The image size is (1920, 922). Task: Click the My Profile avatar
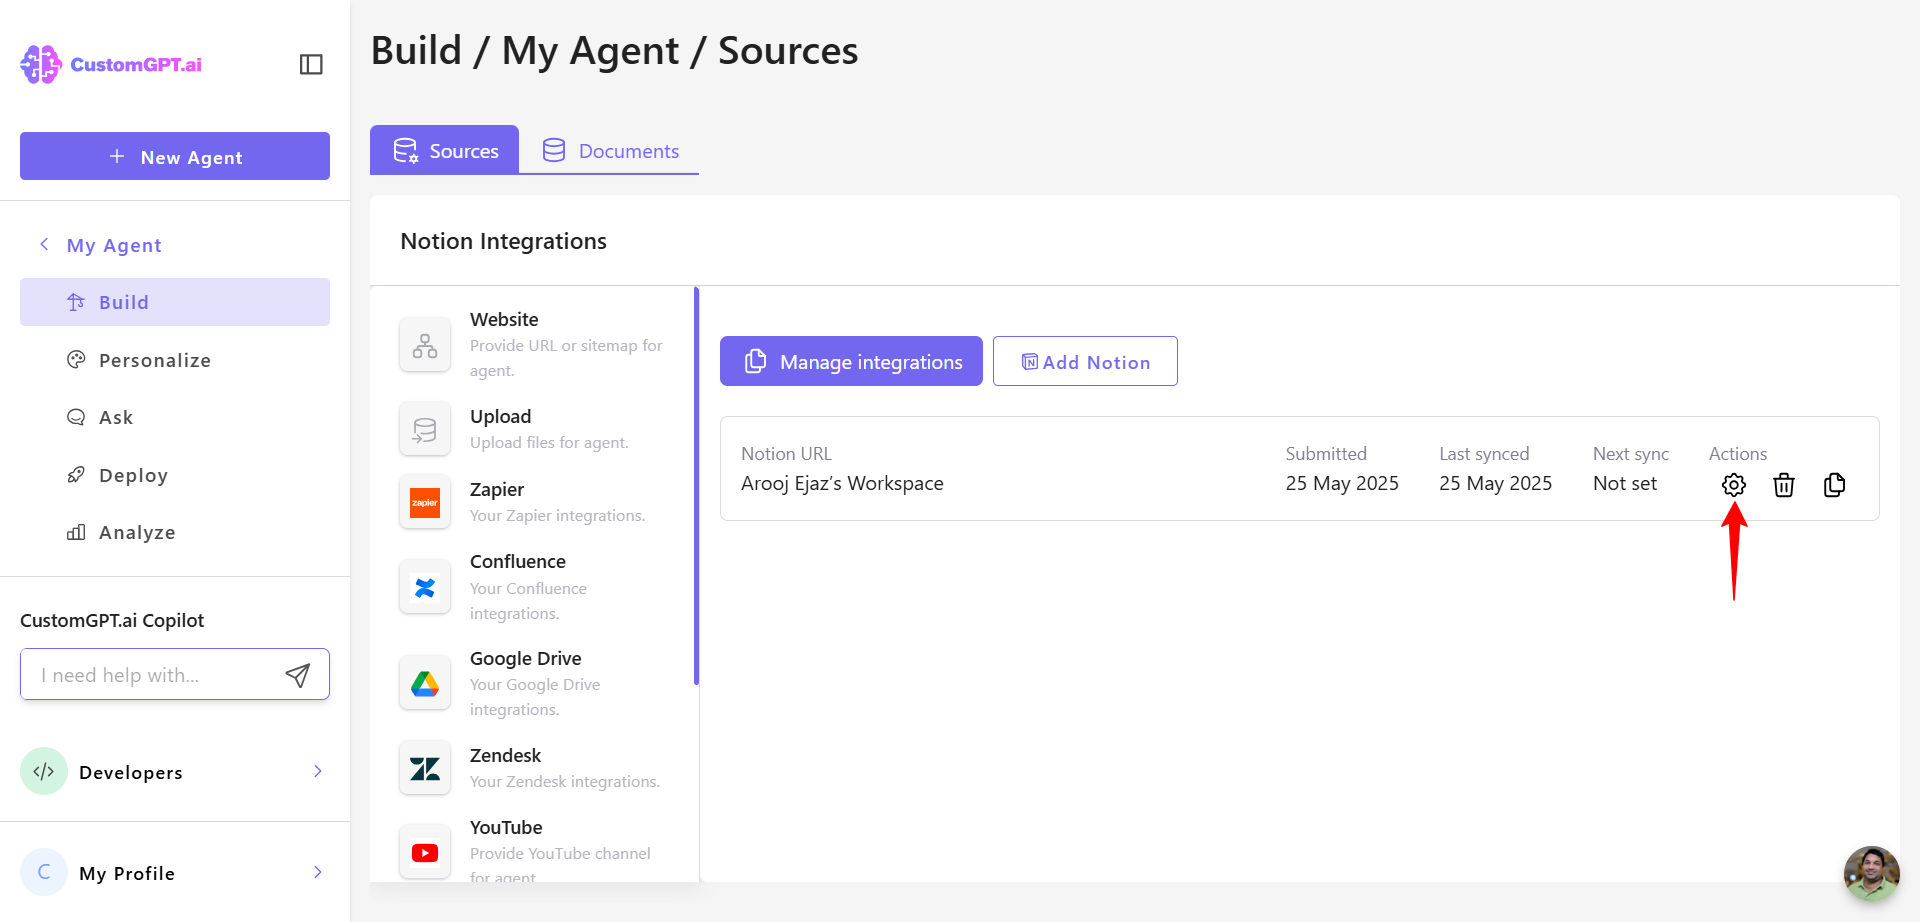click(44, 872)
